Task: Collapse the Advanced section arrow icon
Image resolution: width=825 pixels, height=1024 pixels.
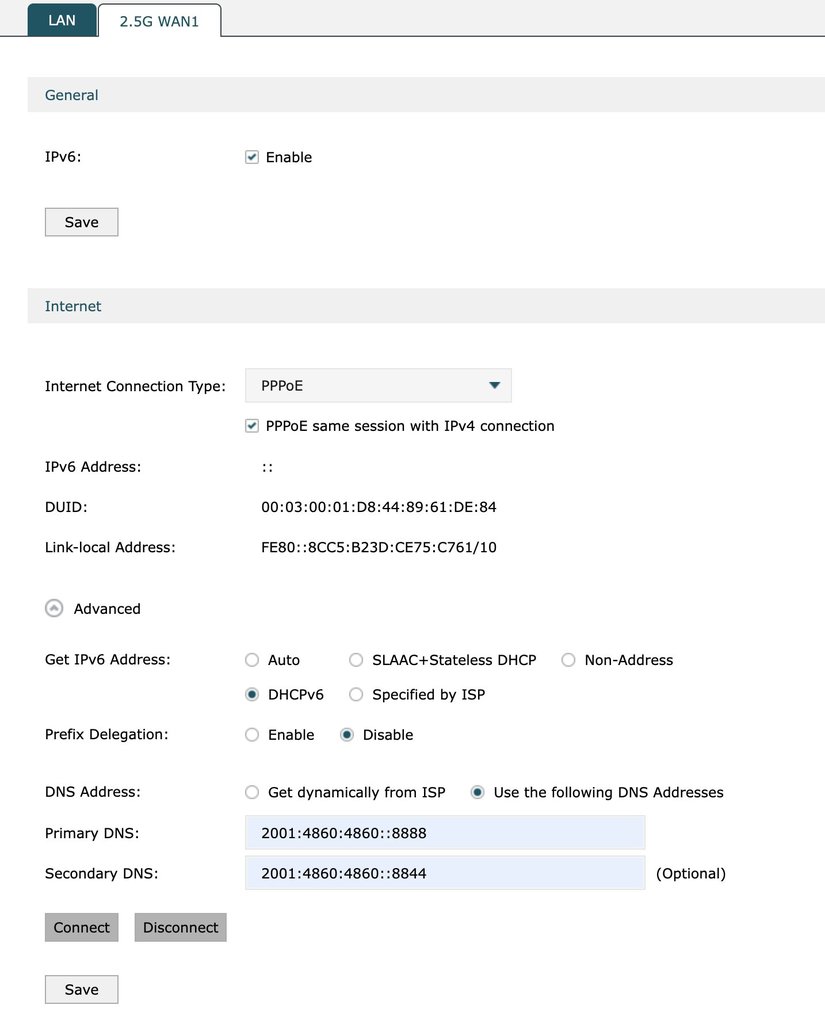Action: (x=55, y=608)
